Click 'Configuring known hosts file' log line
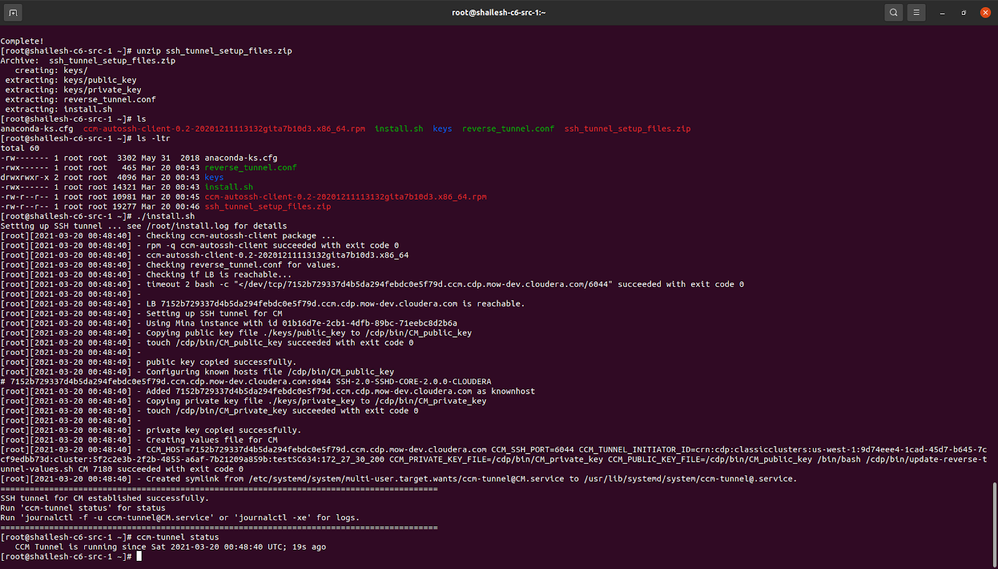 pos(197,372)
